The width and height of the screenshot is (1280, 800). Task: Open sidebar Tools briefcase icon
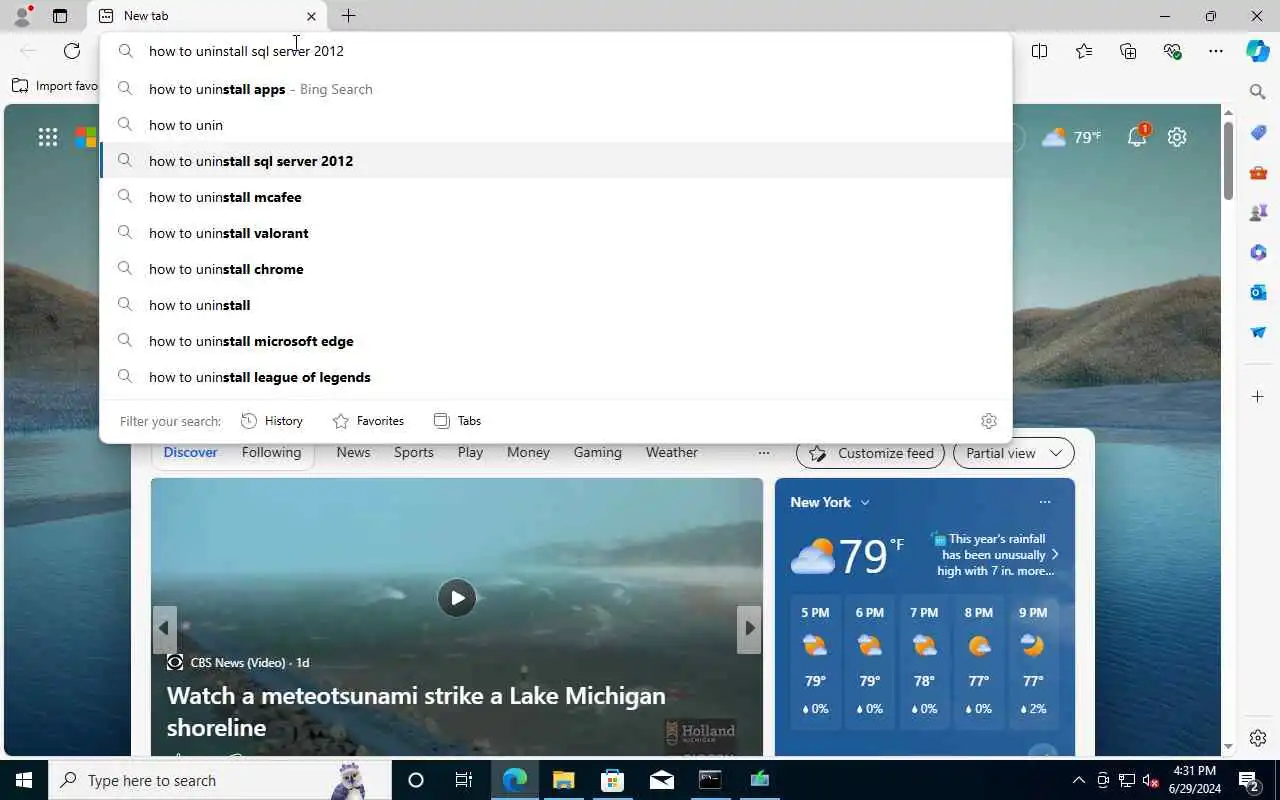(1258, 172)
